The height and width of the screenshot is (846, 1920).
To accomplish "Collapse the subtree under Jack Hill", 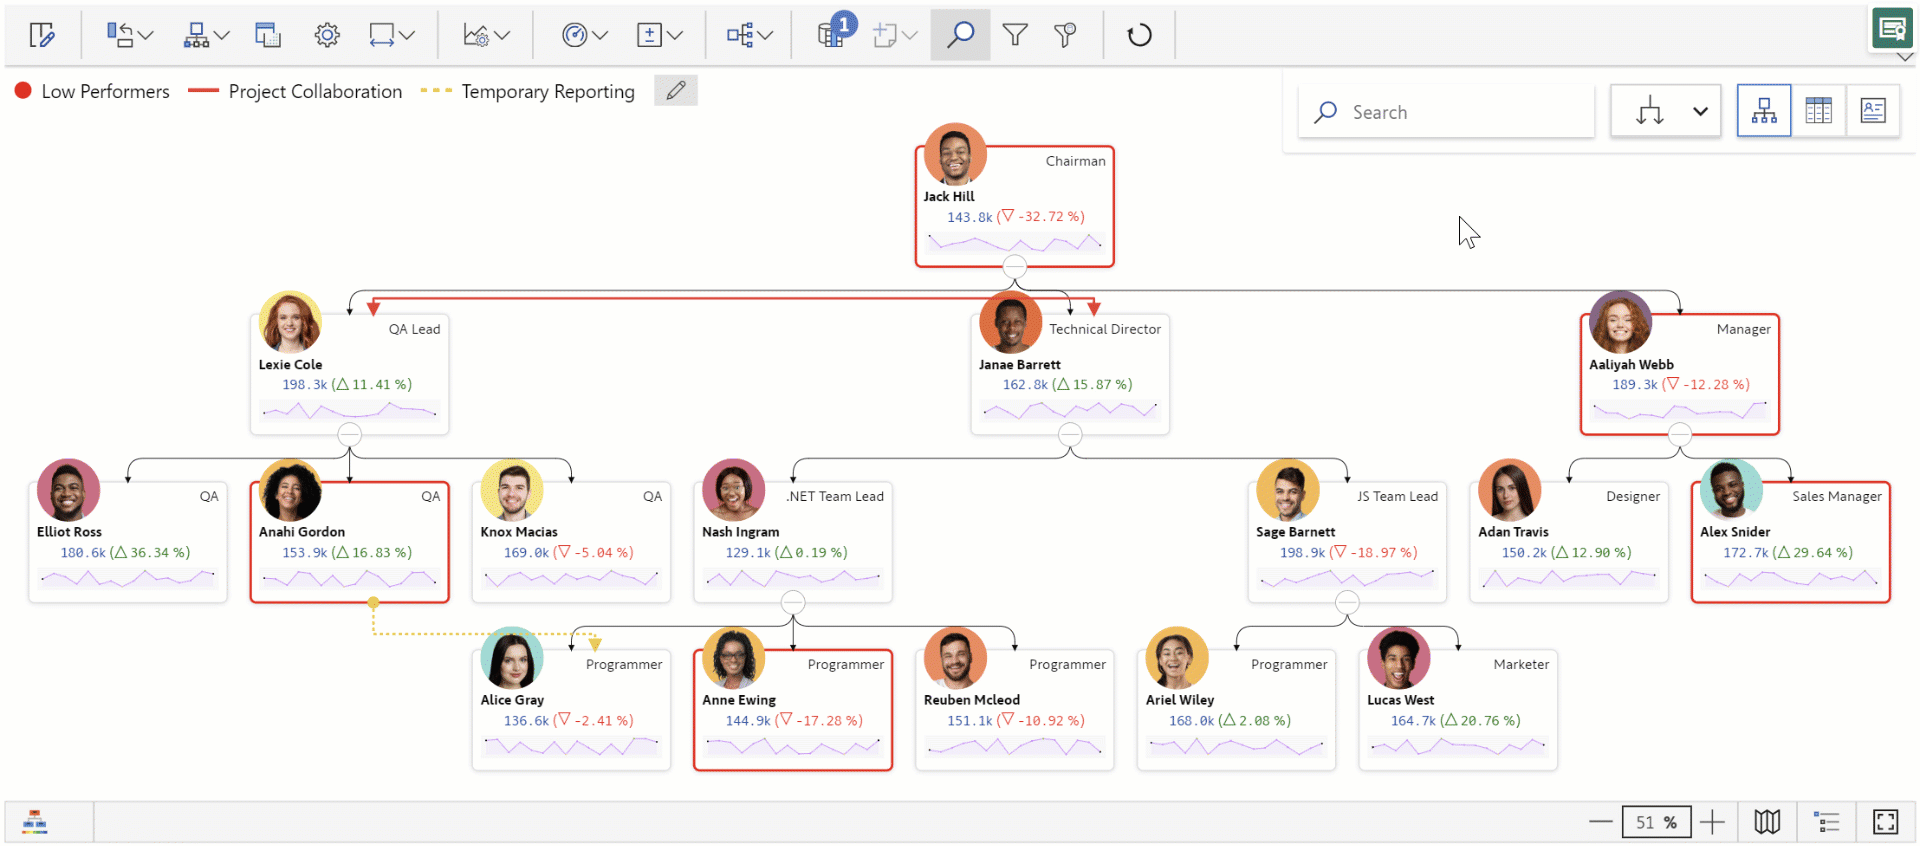I will point(1014,267).
